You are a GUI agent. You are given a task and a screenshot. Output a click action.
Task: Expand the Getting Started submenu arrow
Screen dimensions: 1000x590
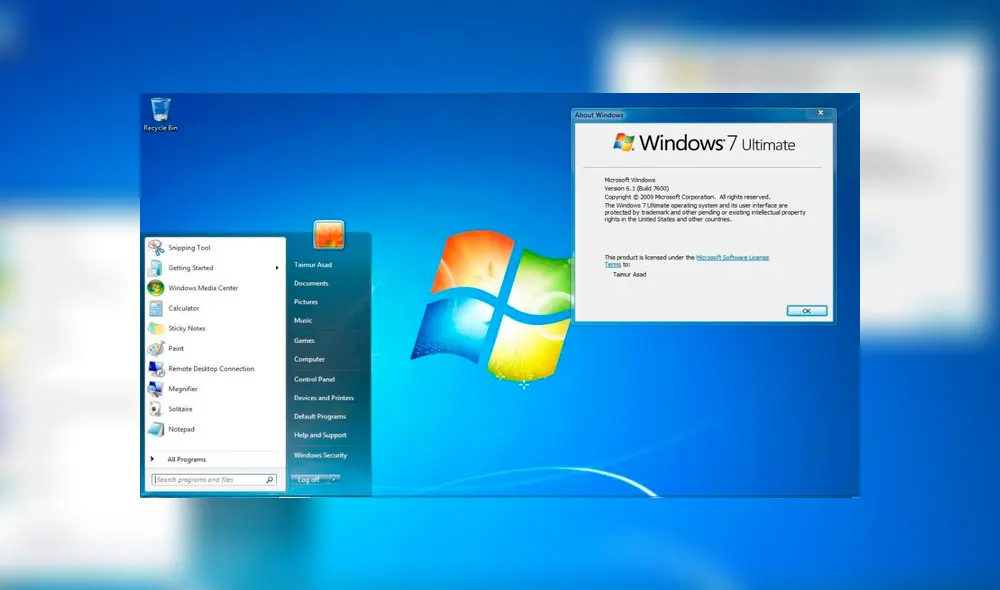tap(277, 268)
